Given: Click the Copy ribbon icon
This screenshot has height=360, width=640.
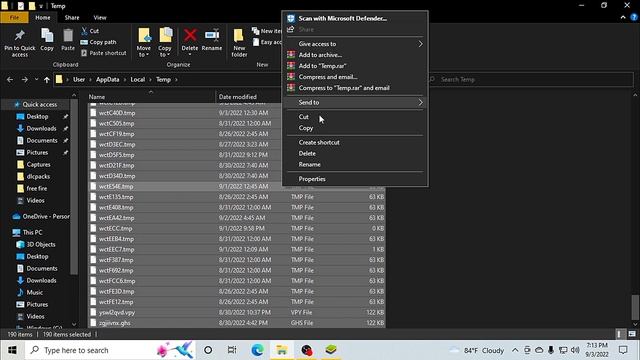Looking at the screenshot, I should coord(47,40).
